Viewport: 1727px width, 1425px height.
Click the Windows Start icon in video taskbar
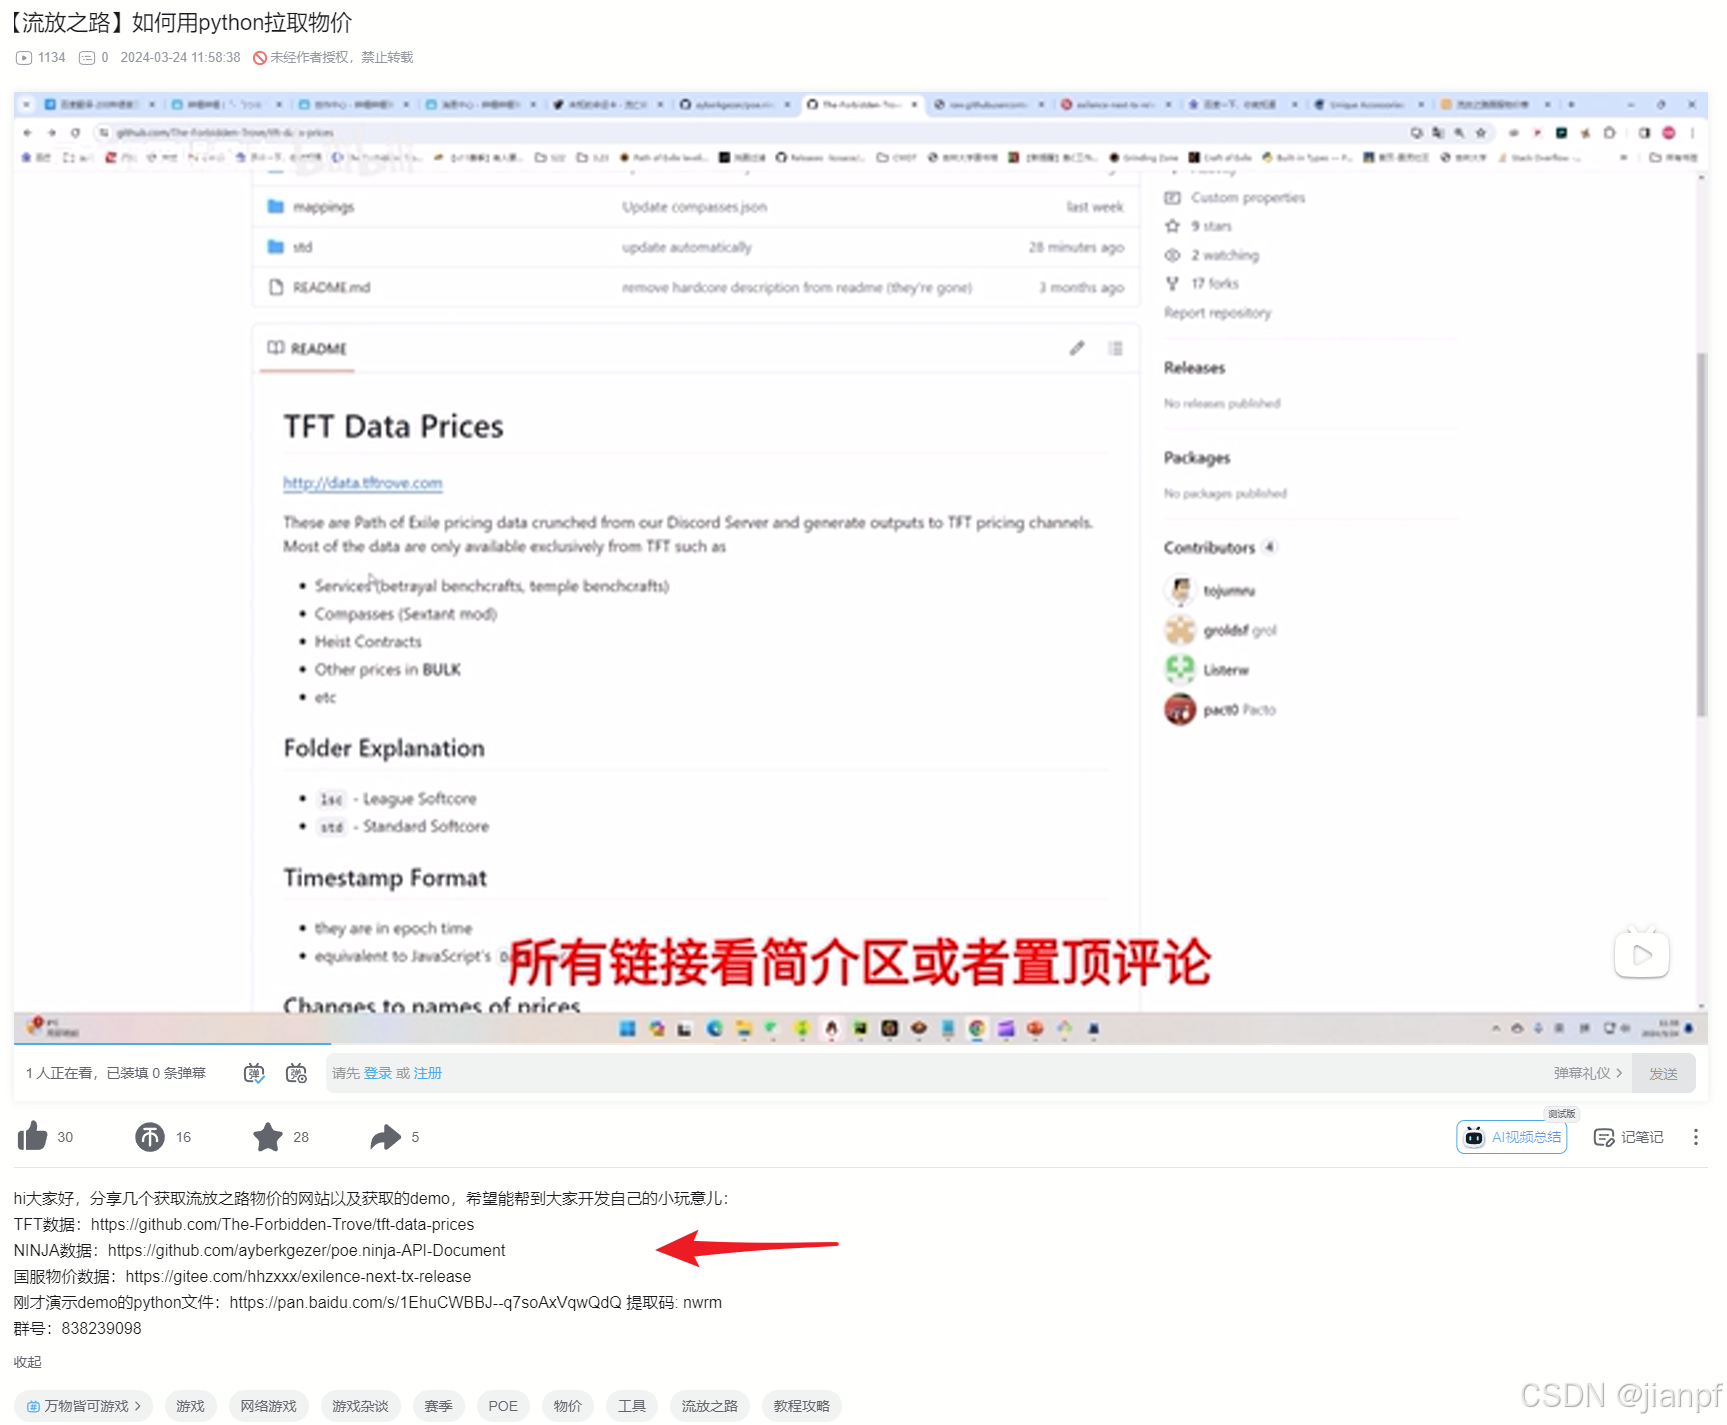pyautogui.click(x=627, y=1028)
